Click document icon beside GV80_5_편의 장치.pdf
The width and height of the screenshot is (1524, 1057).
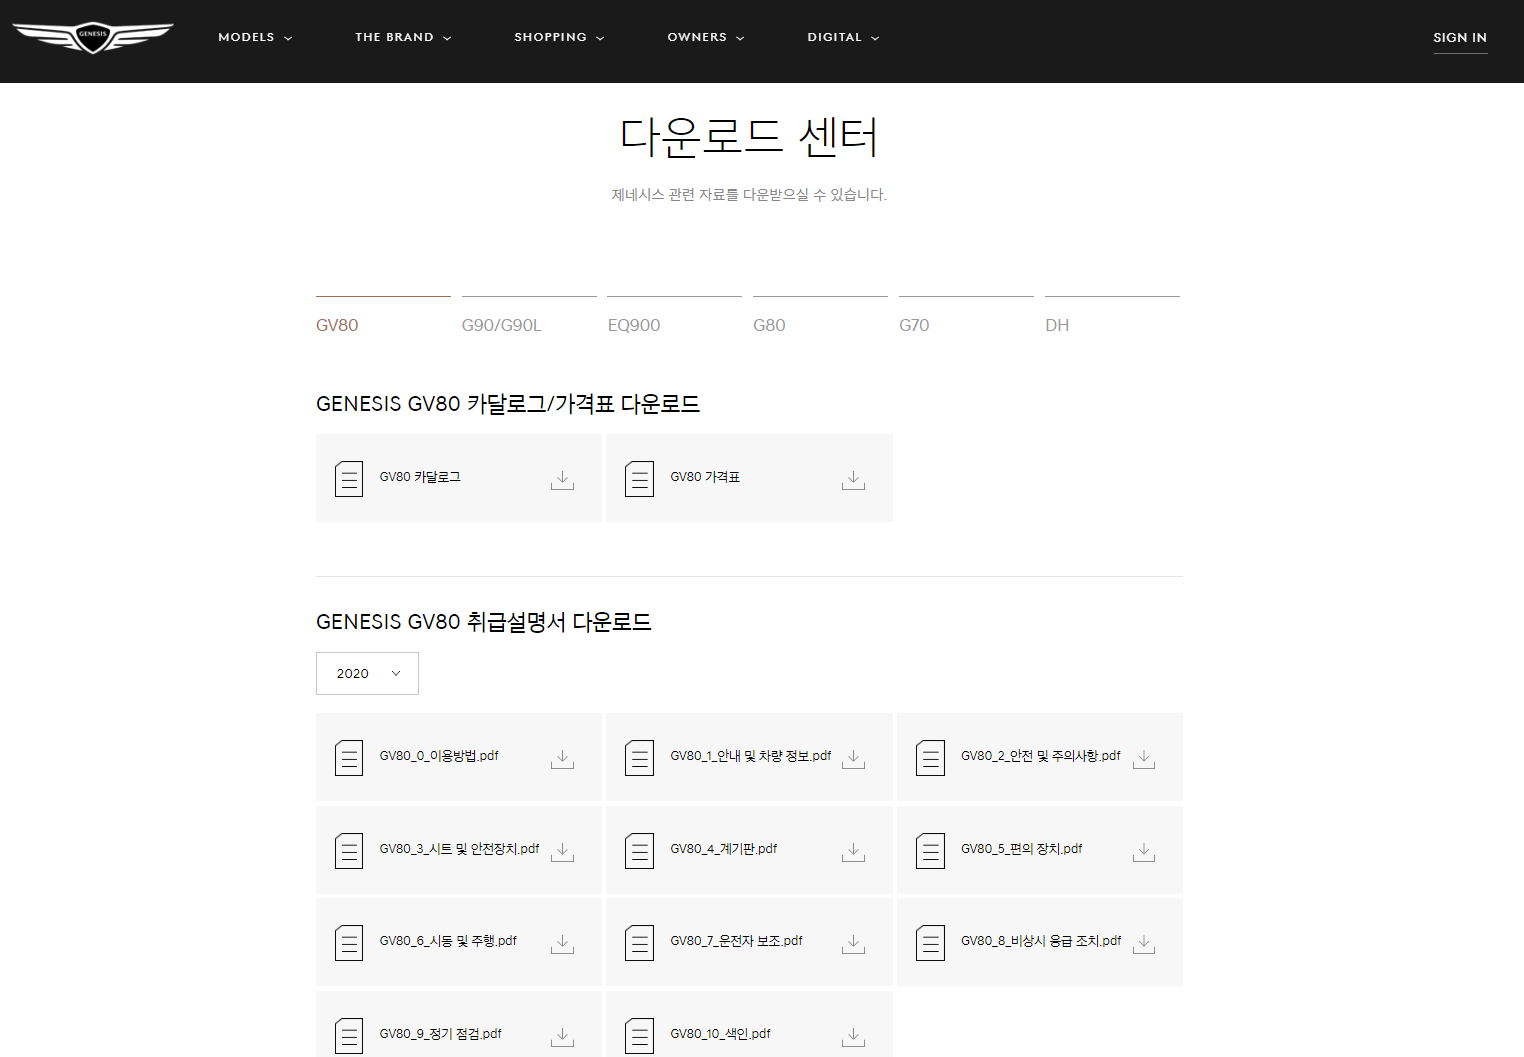(x=930, y=851)
